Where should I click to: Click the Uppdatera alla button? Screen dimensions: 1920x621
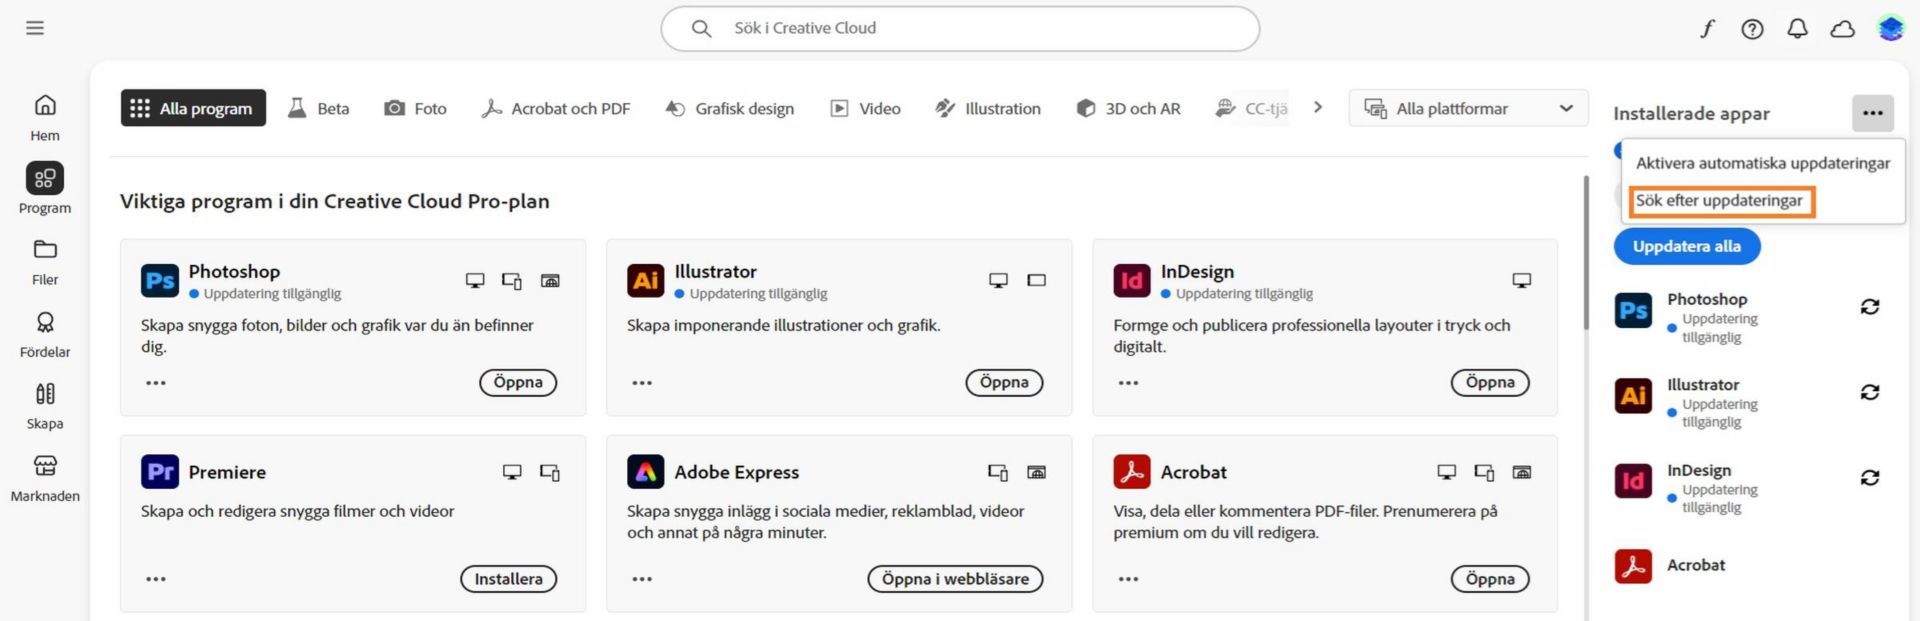(1687, 246)
